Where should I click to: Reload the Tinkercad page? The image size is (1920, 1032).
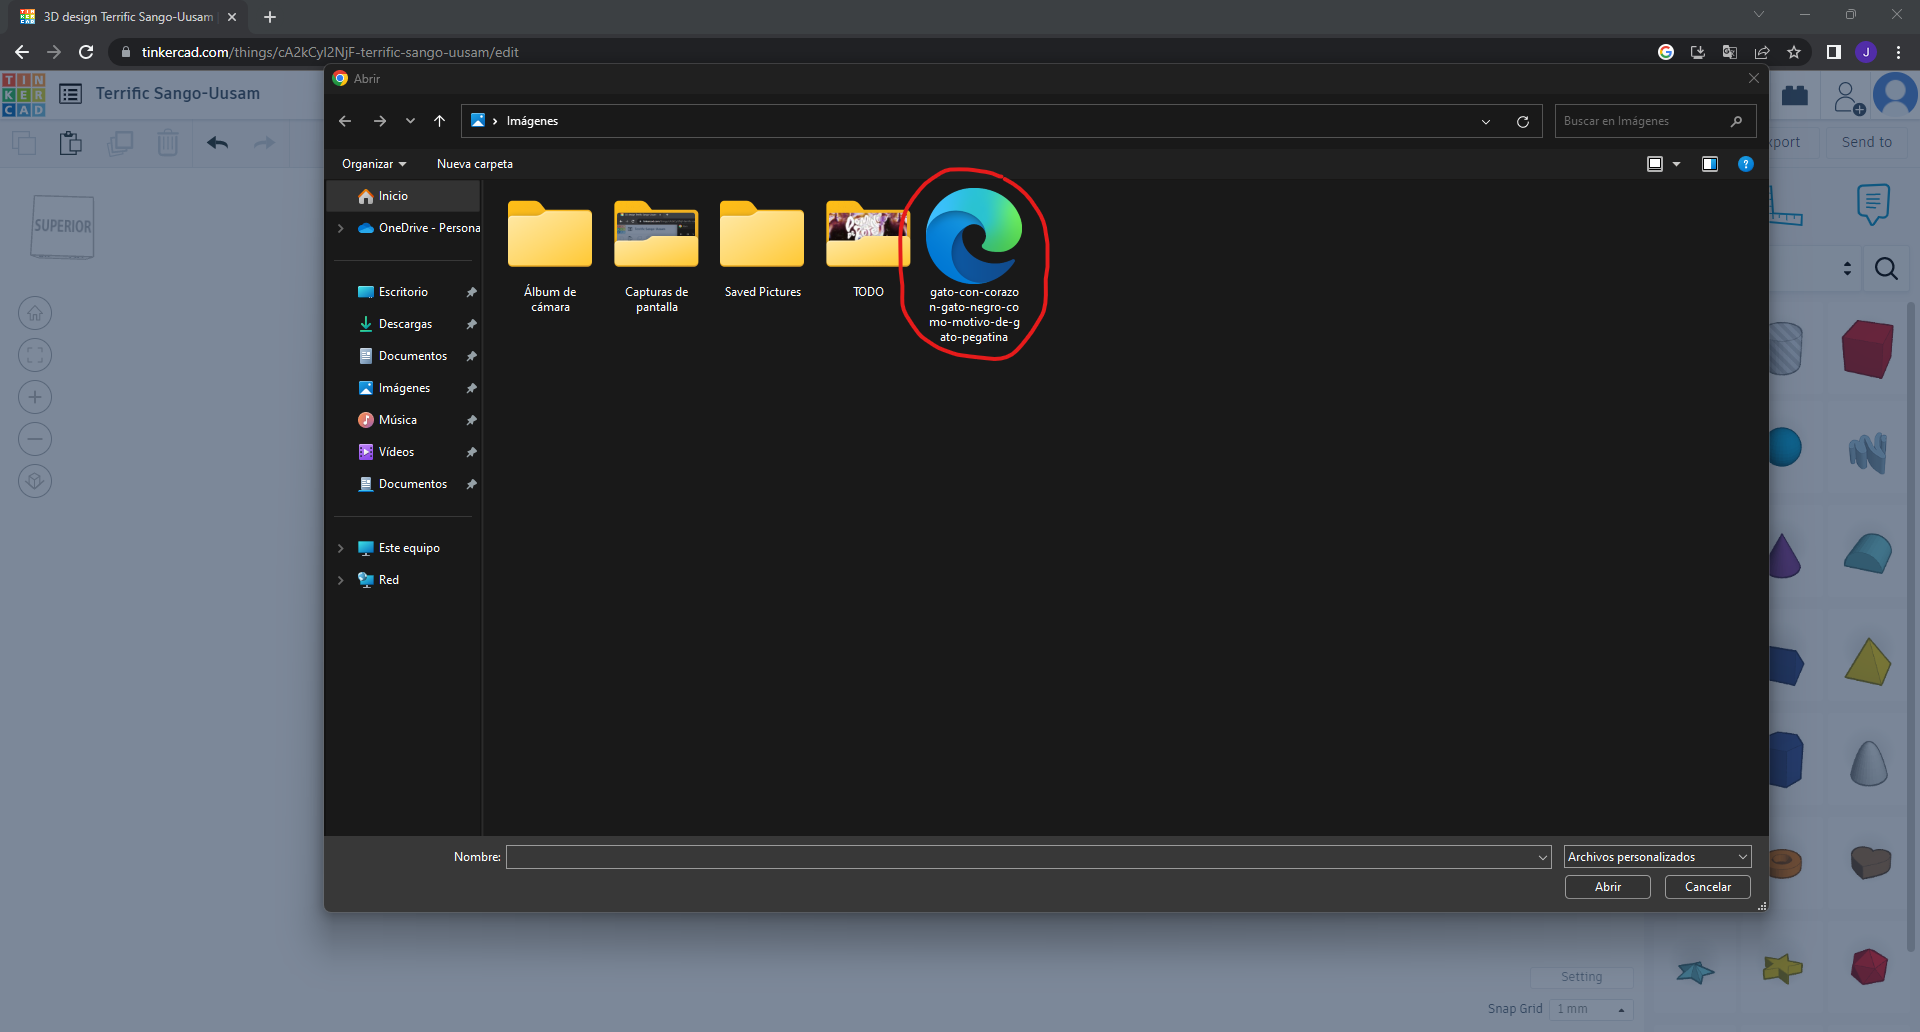(x=86, y=52)
